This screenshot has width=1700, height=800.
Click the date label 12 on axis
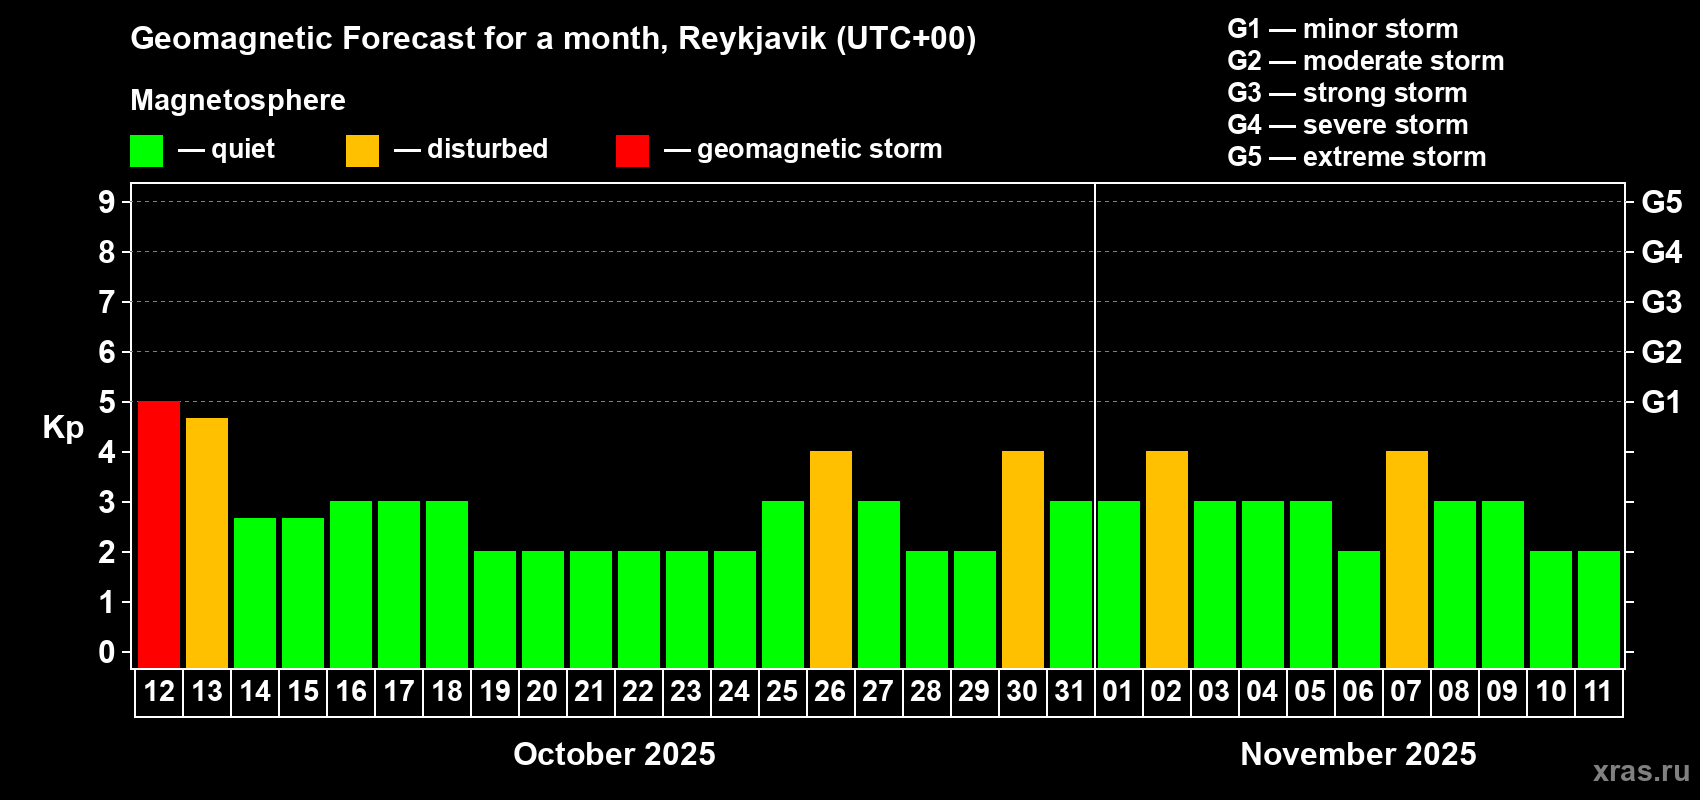pos(159,691)
